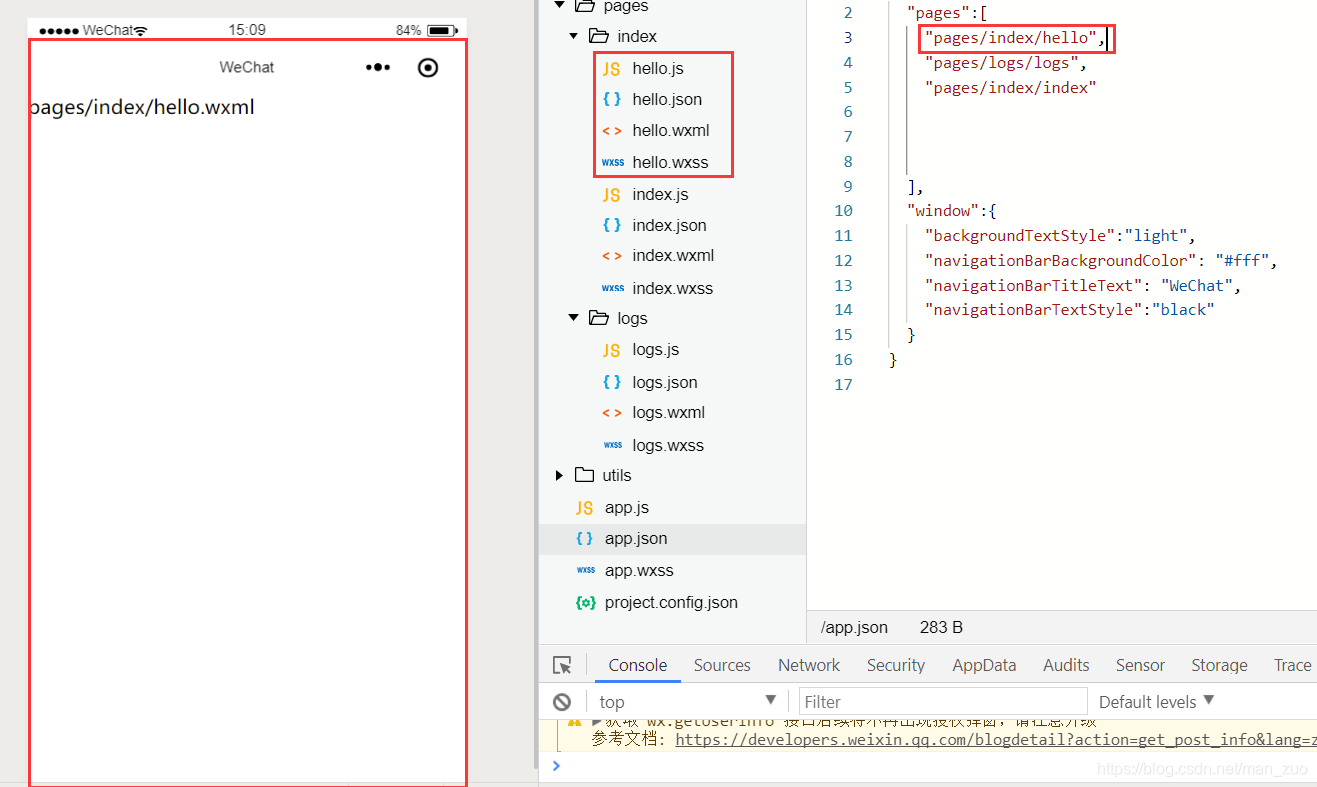Click the JS icon beside hello.js
This screenshot has width=1317, height=787.
pyautogui.click(x=611, y=69)
